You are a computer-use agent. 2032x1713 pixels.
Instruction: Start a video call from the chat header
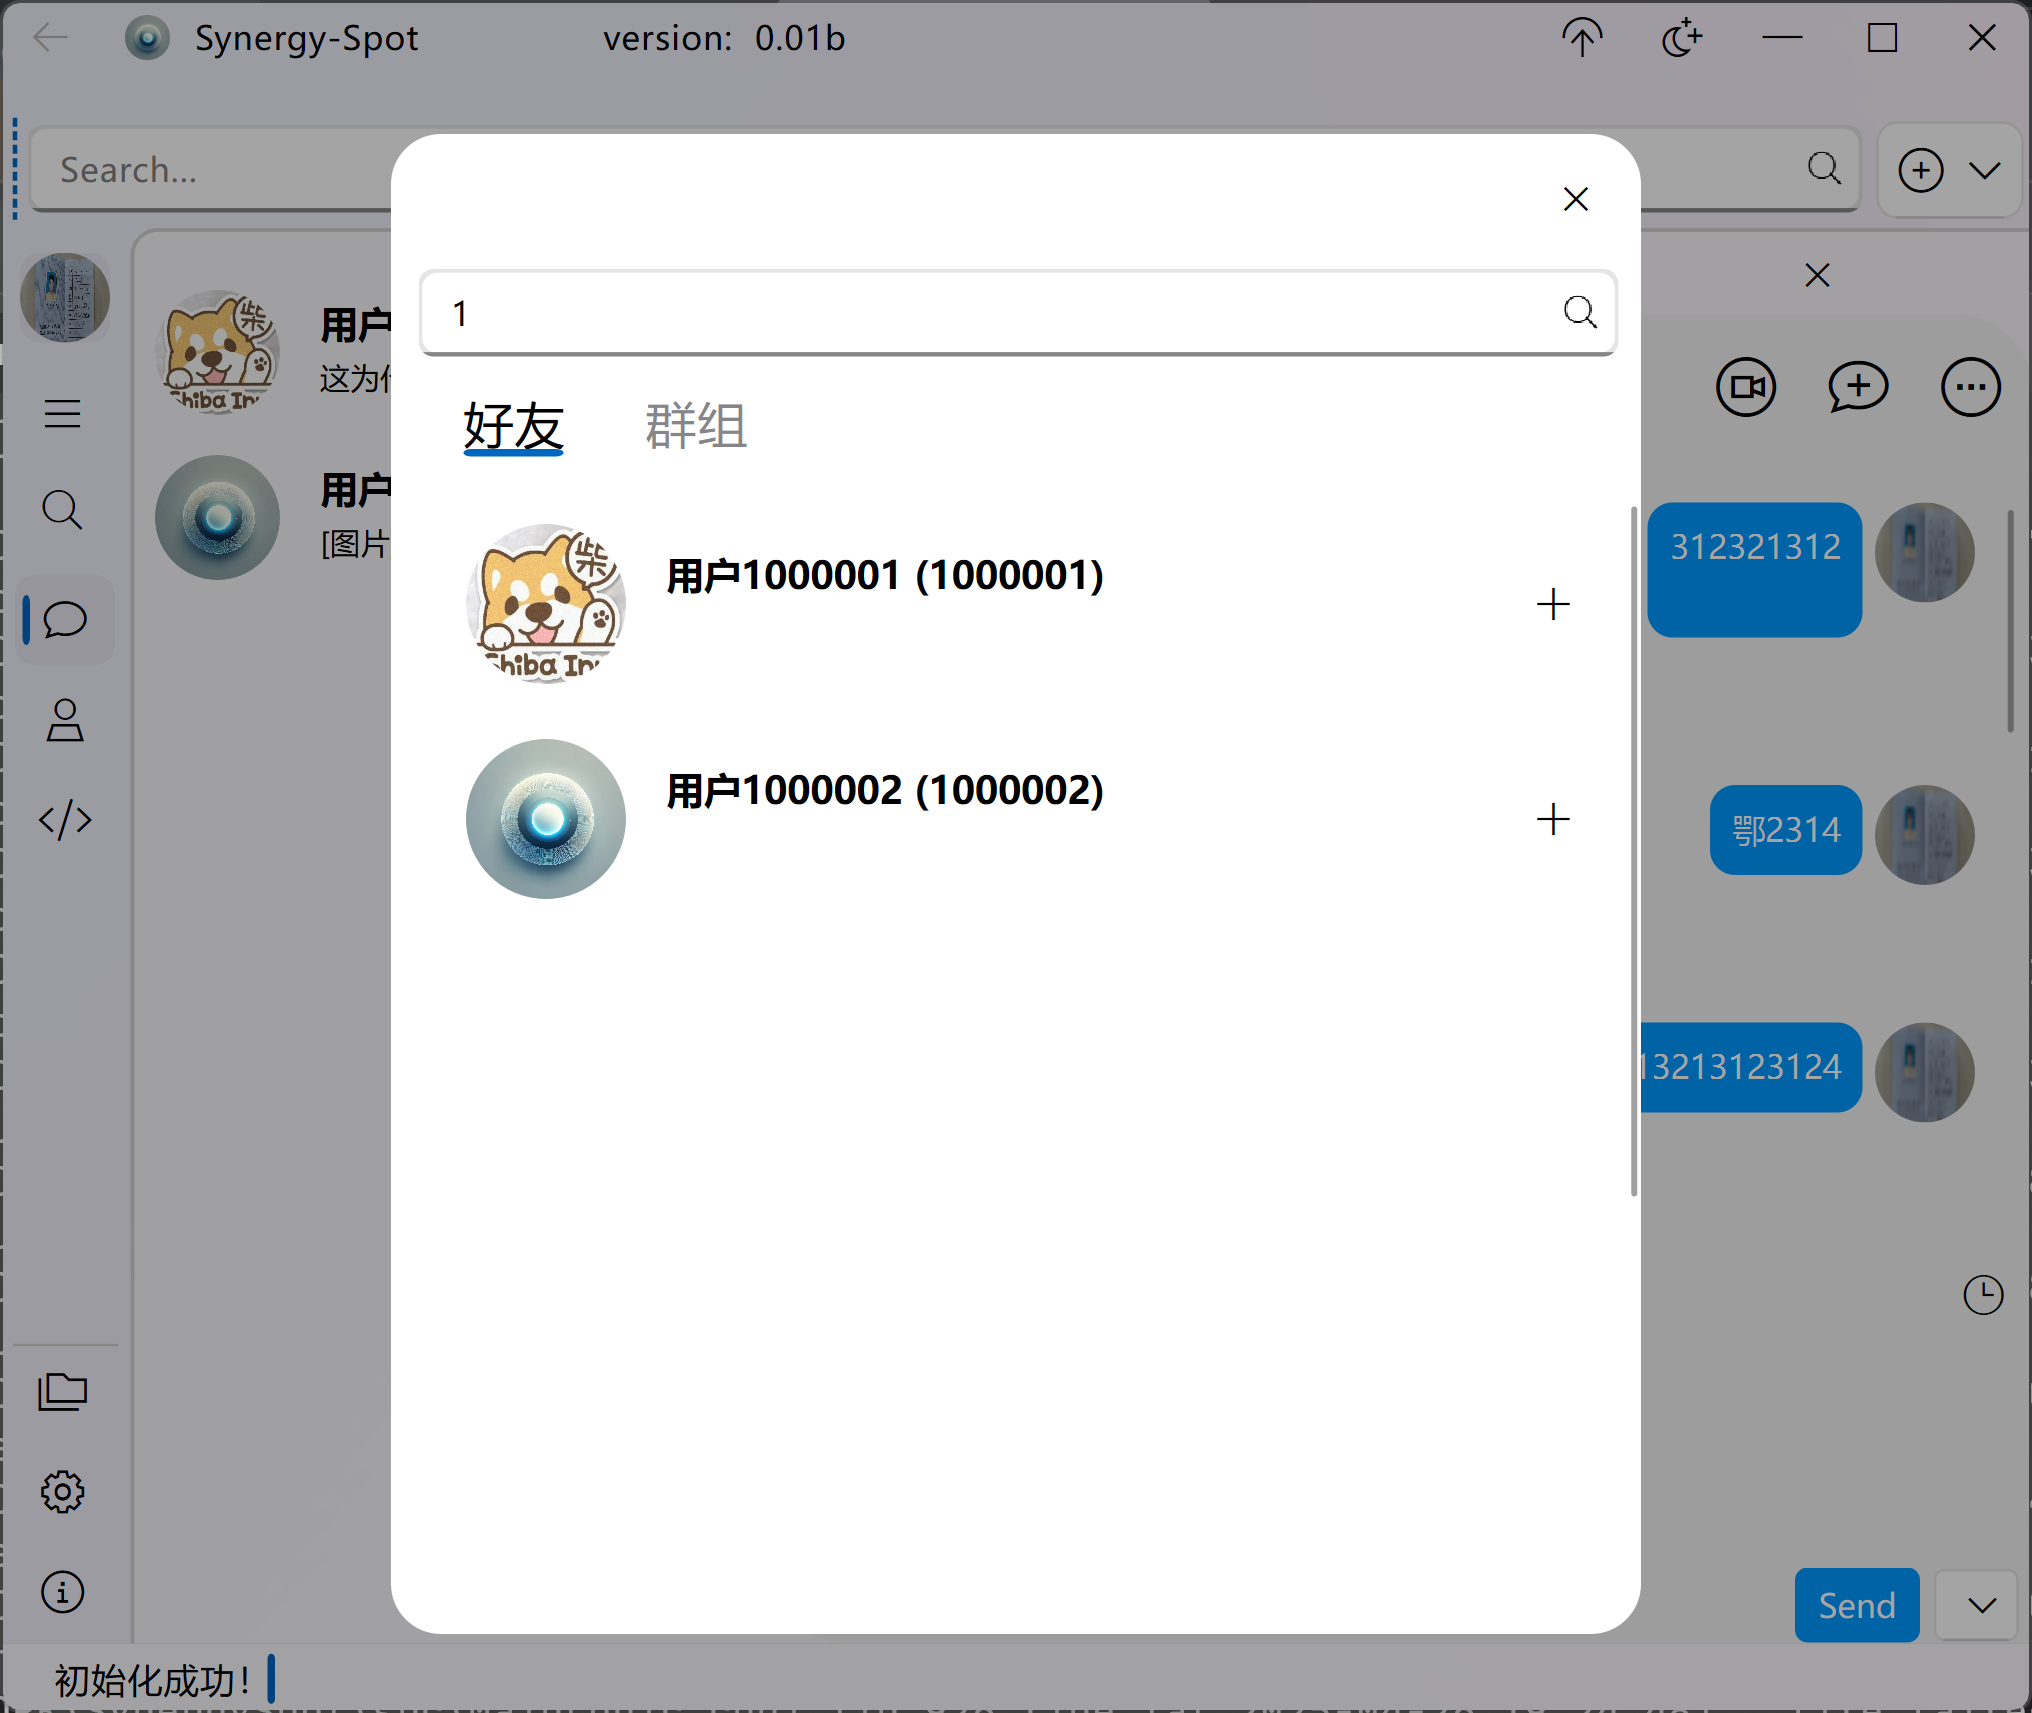pos(1746,387)
